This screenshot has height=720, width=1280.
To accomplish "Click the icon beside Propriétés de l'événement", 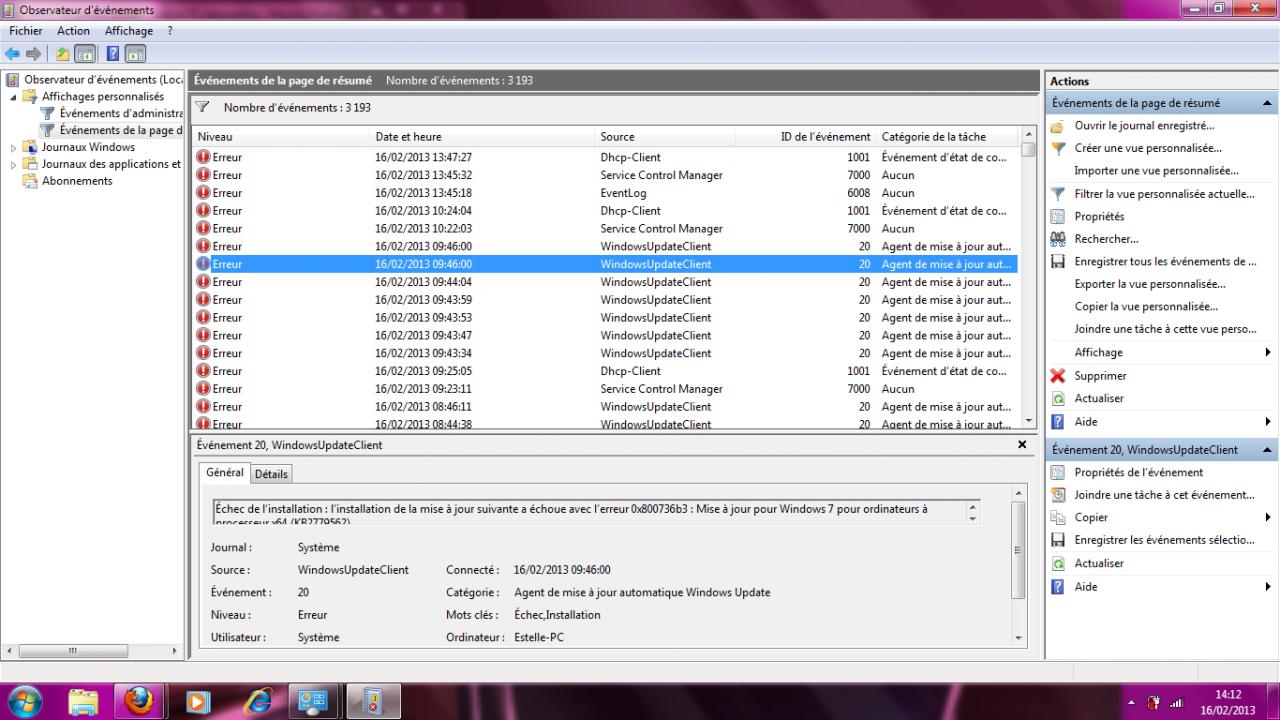I will pyautogui.click(x=1057, y=472).
